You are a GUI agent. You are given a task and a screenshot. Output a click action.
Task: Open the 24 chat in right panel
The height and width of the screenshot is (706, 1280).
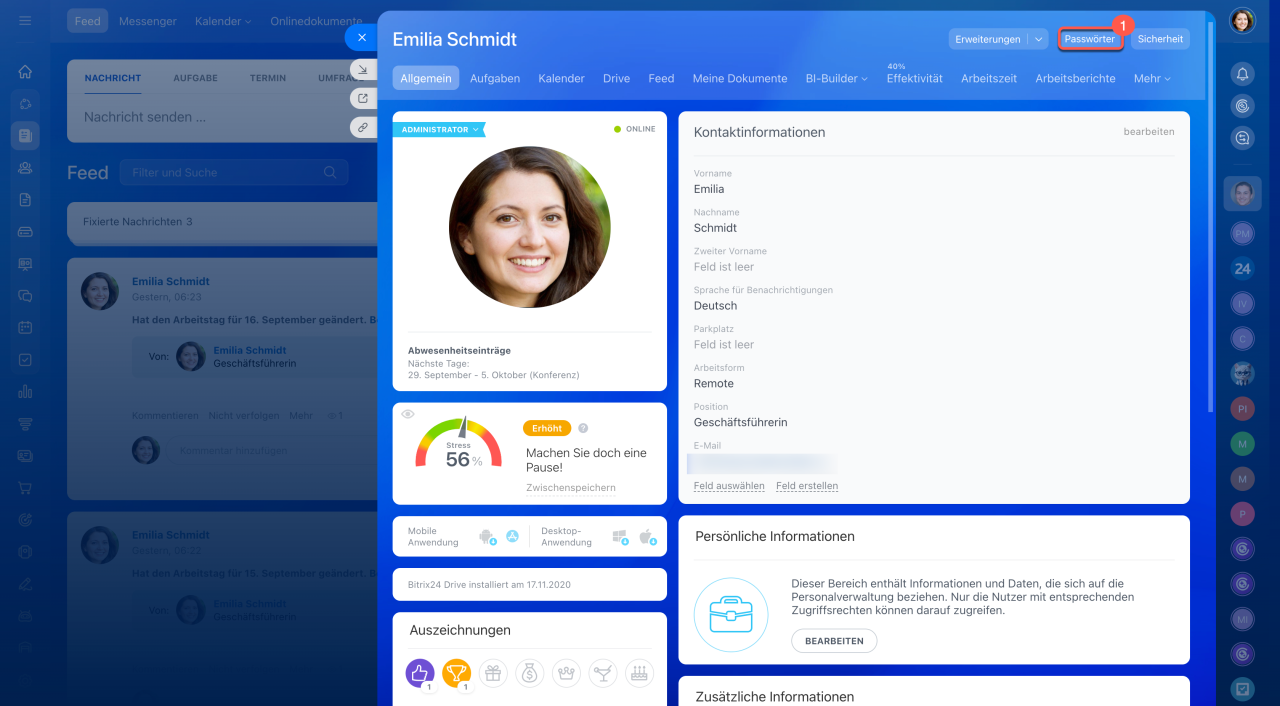pos(1242,268)
